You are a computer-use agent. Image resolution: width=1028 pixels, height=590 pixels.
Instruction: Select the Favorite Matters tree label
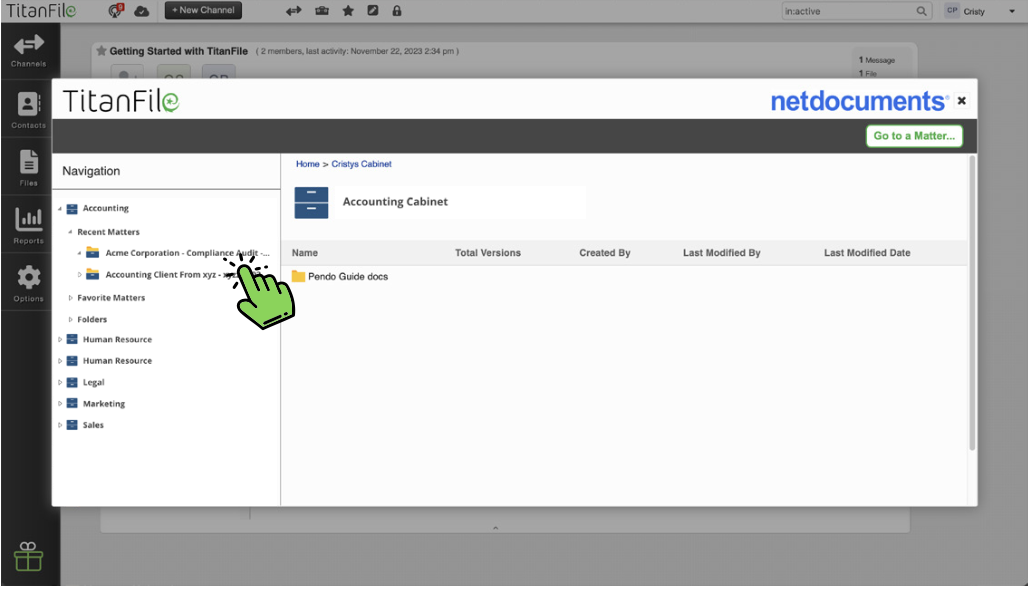pyautogui.click(x=111, y=298)
